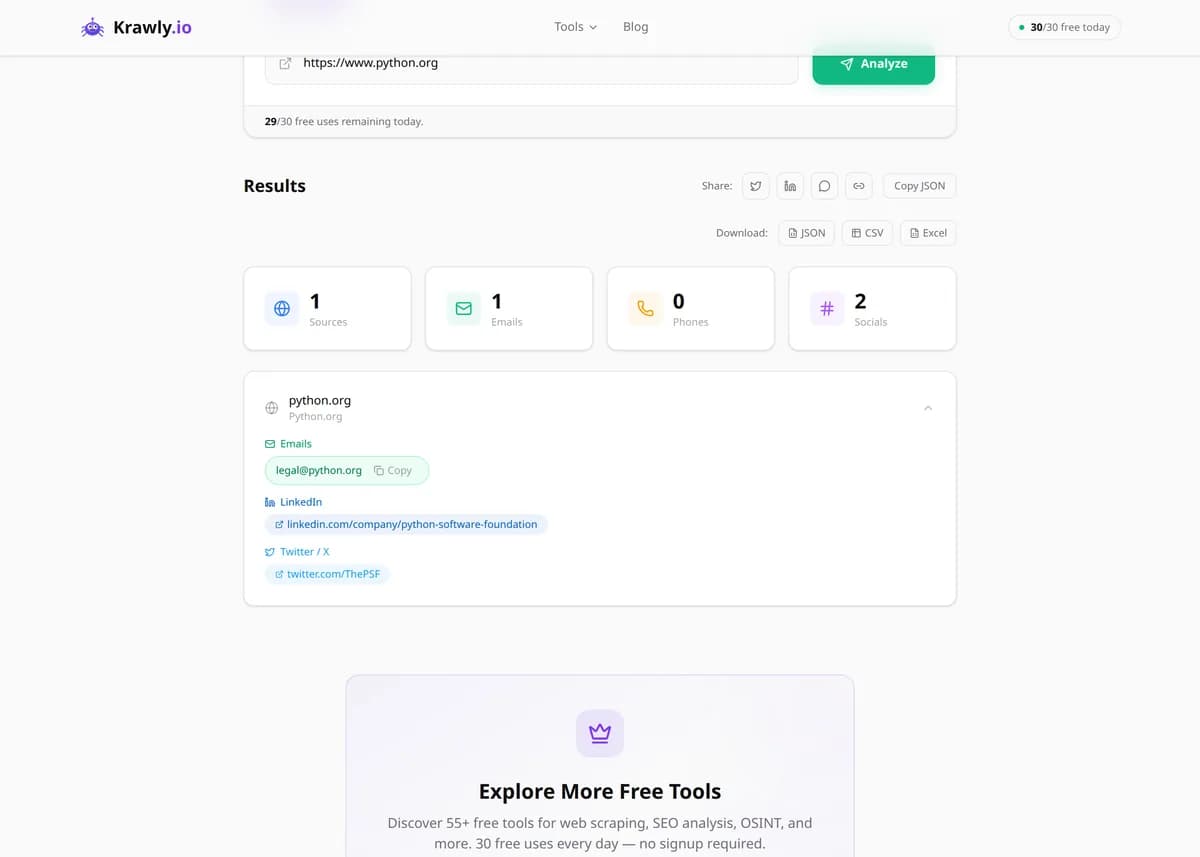Open the twitter.com/ThePSF link
Image resolution: width=1200 pixels, height=857 pixels.
coord(327,574)
